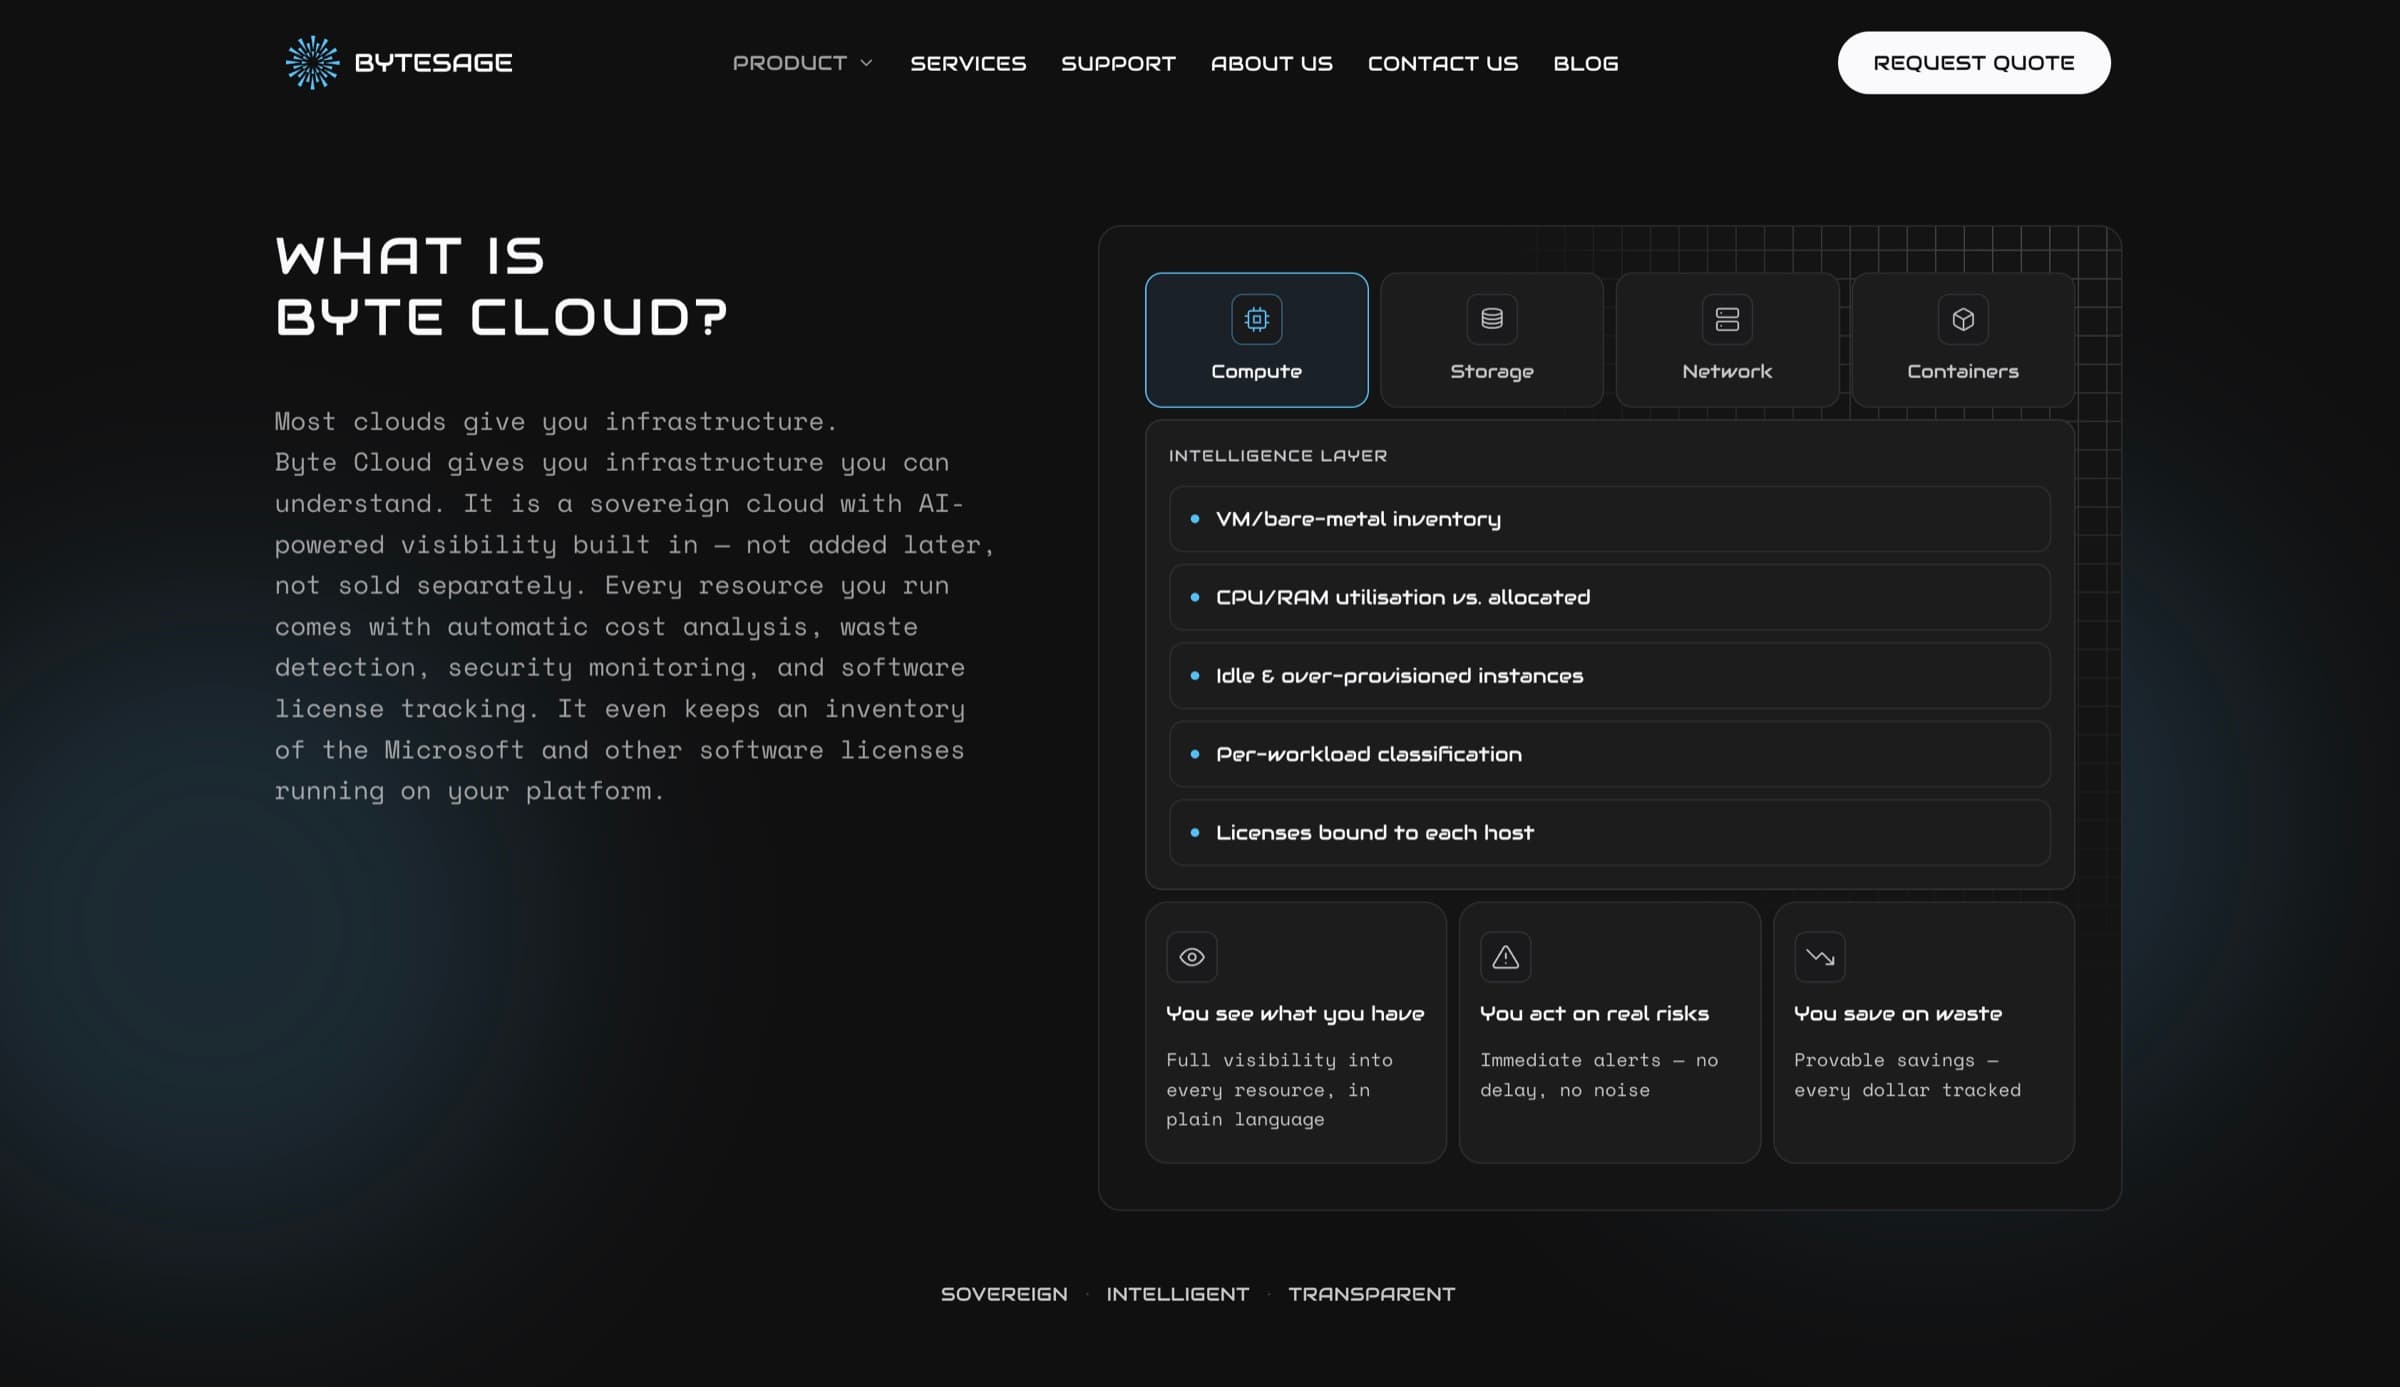Click the Network server icon

tap(1727, 319)
